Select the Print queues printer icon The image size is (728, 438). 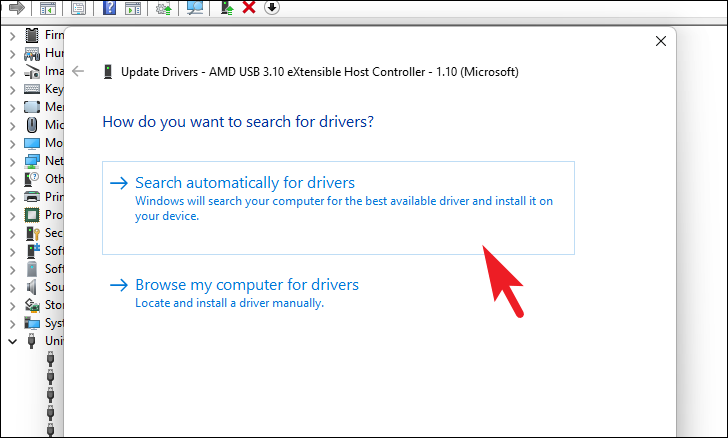(x=32, y=197)
